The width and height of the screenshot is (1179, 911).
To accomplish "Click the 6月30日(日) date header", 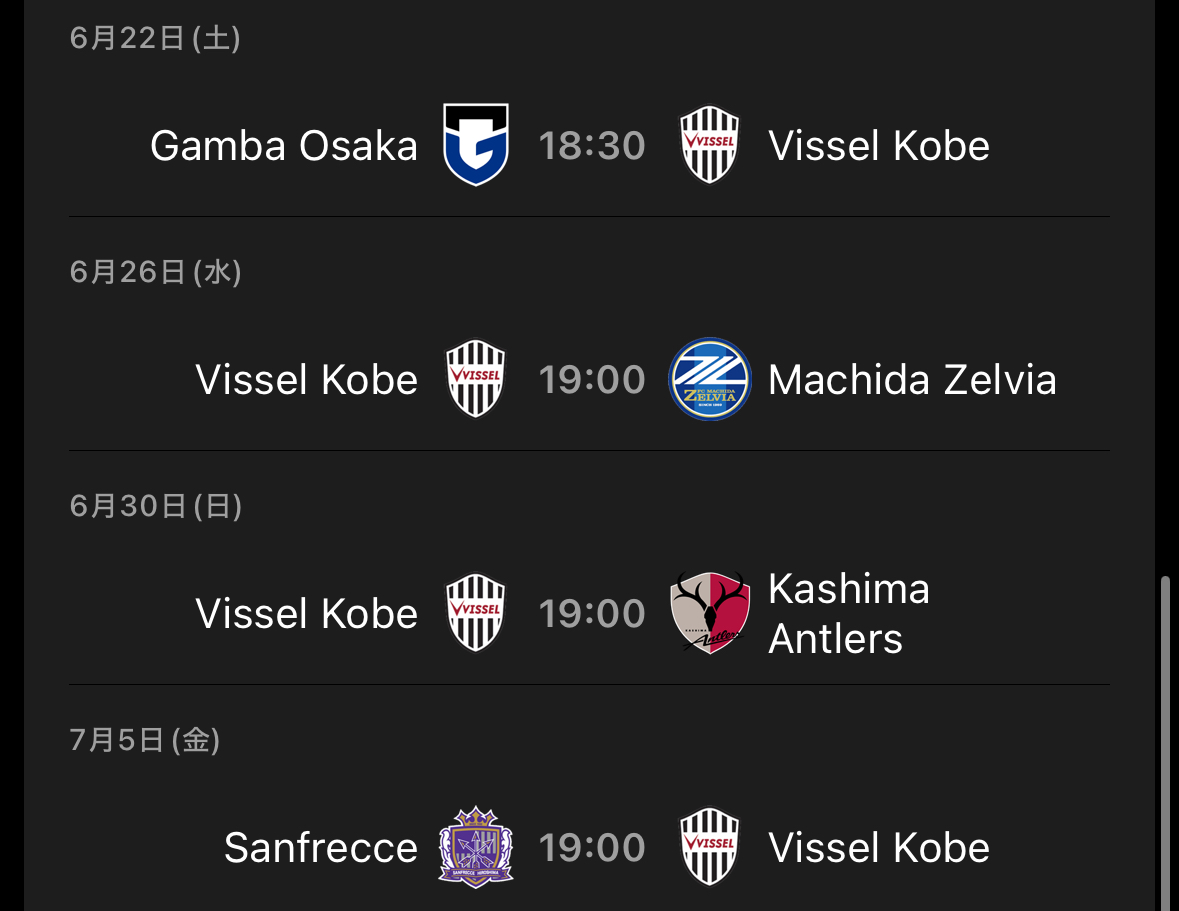I will 156,506.
